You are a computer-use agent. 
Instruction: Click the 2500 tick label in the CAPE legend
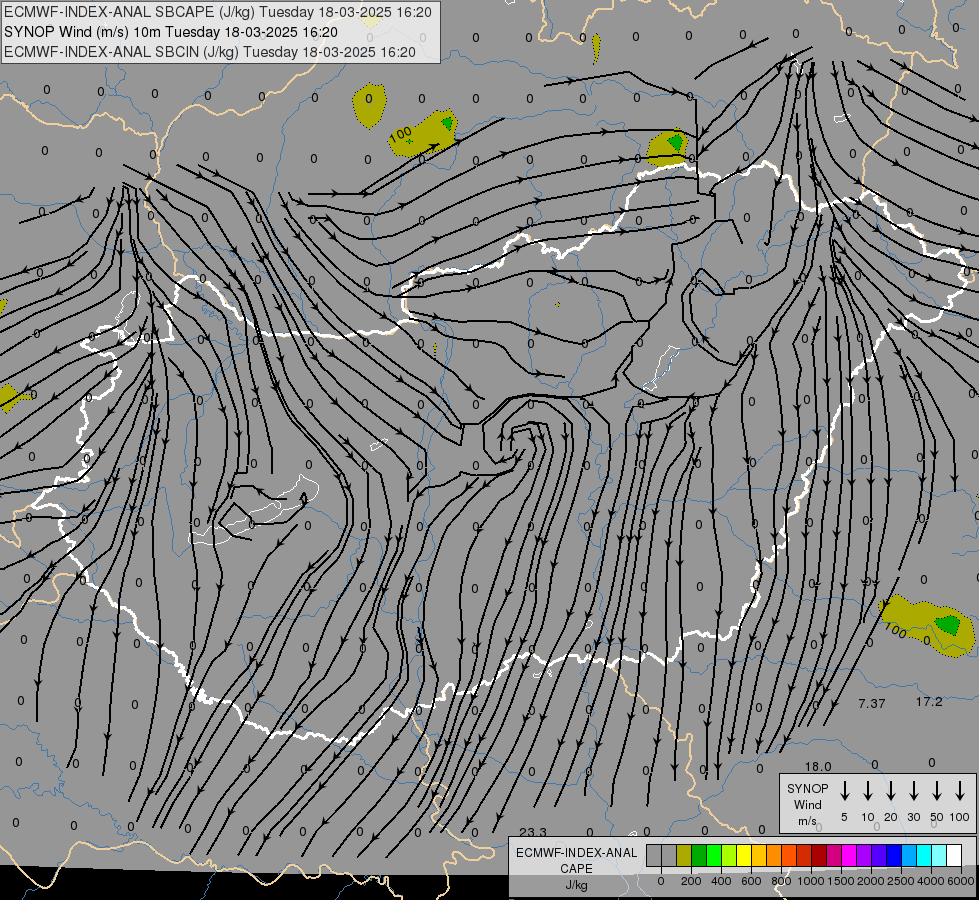tap(901, 881)
